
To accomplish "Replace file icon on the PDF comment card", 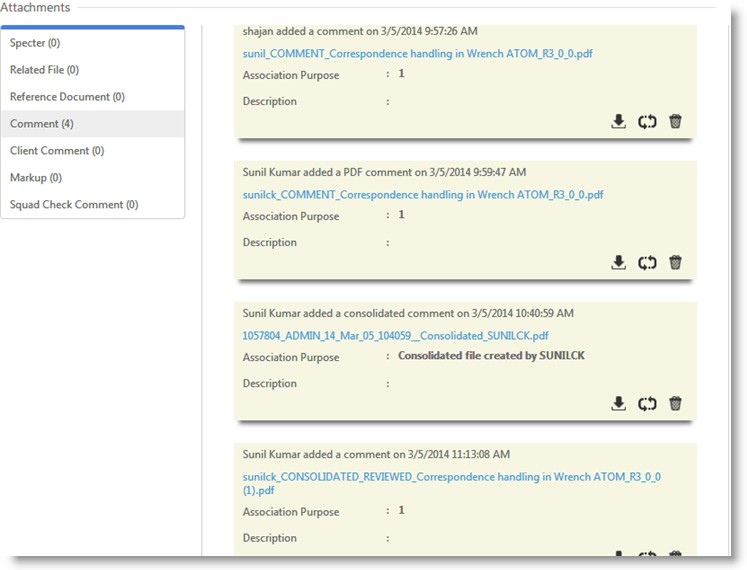I will click(647, 263).
